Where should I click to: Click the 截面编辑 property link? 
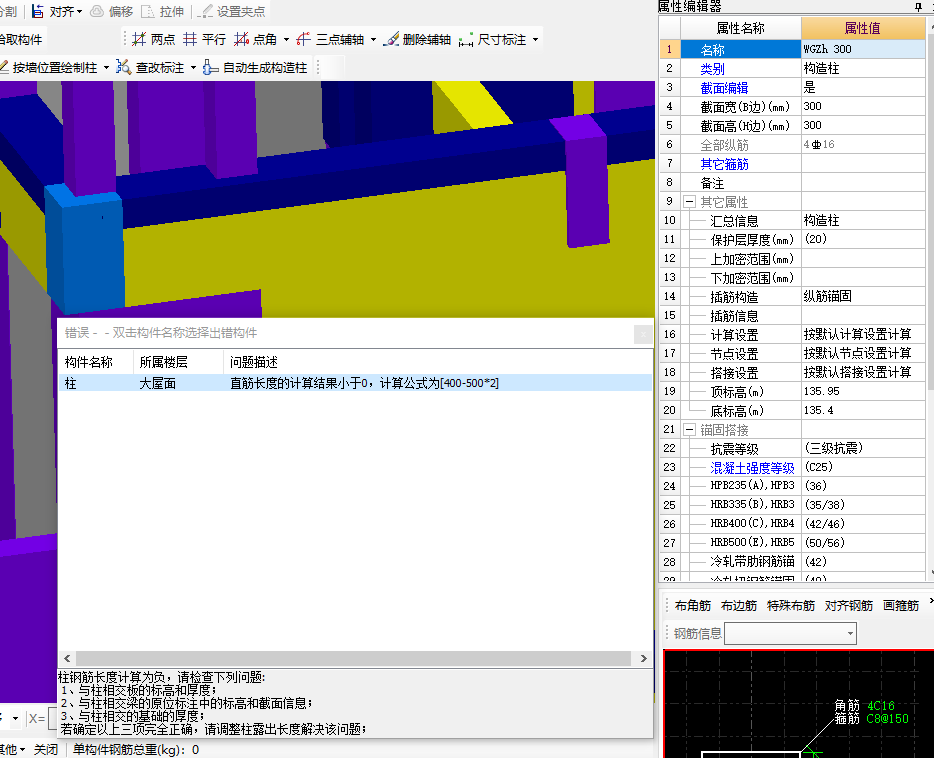click(x=724, y=88)
